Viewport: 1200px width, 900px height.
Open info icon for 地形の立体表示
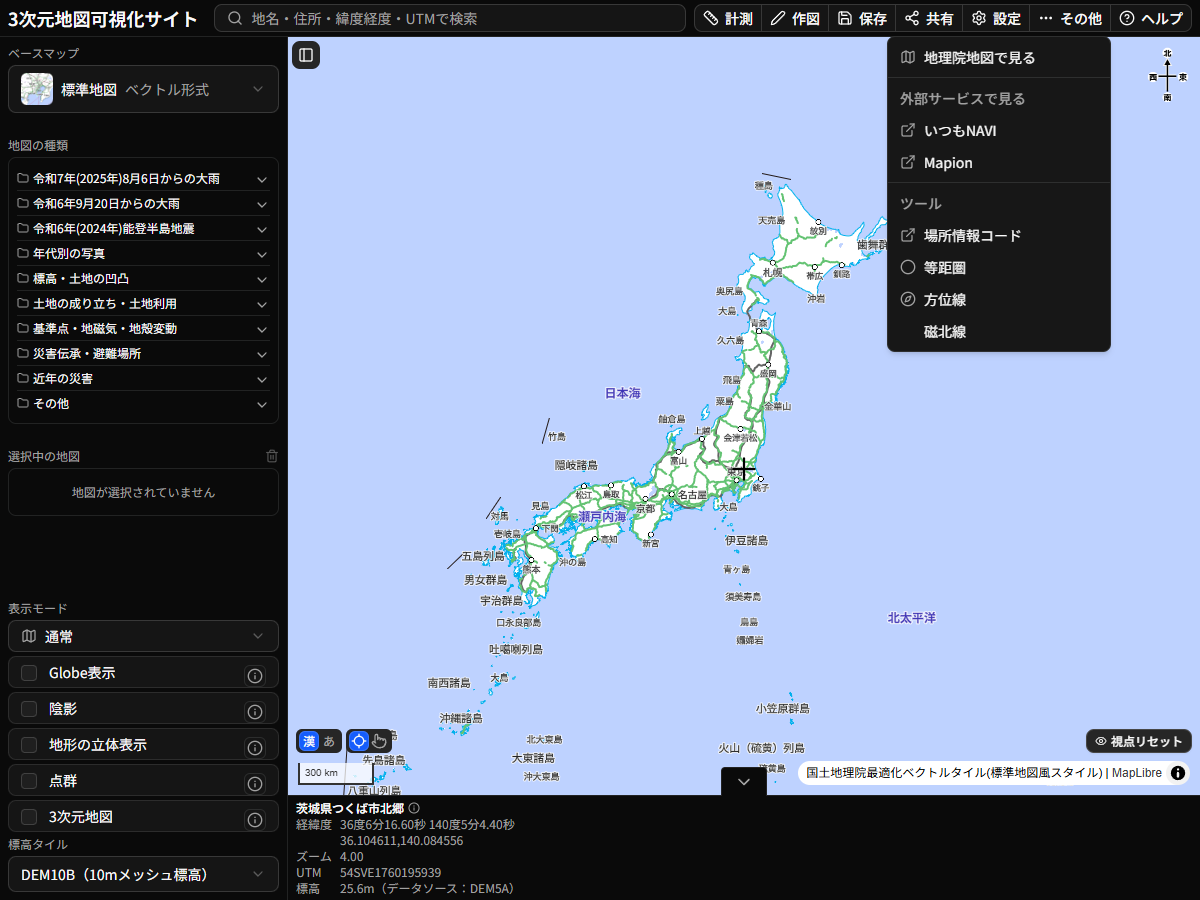coord(255,747)
